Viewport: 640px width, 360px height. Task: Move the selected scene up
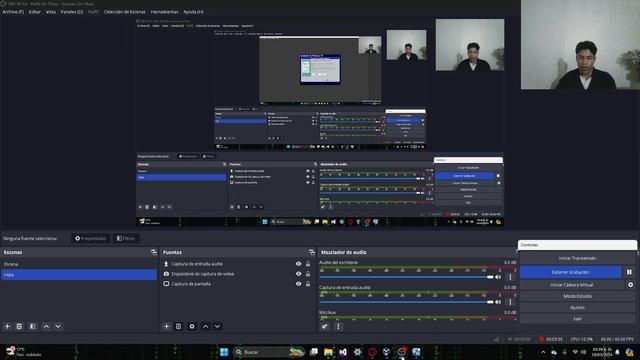(46, 327)
